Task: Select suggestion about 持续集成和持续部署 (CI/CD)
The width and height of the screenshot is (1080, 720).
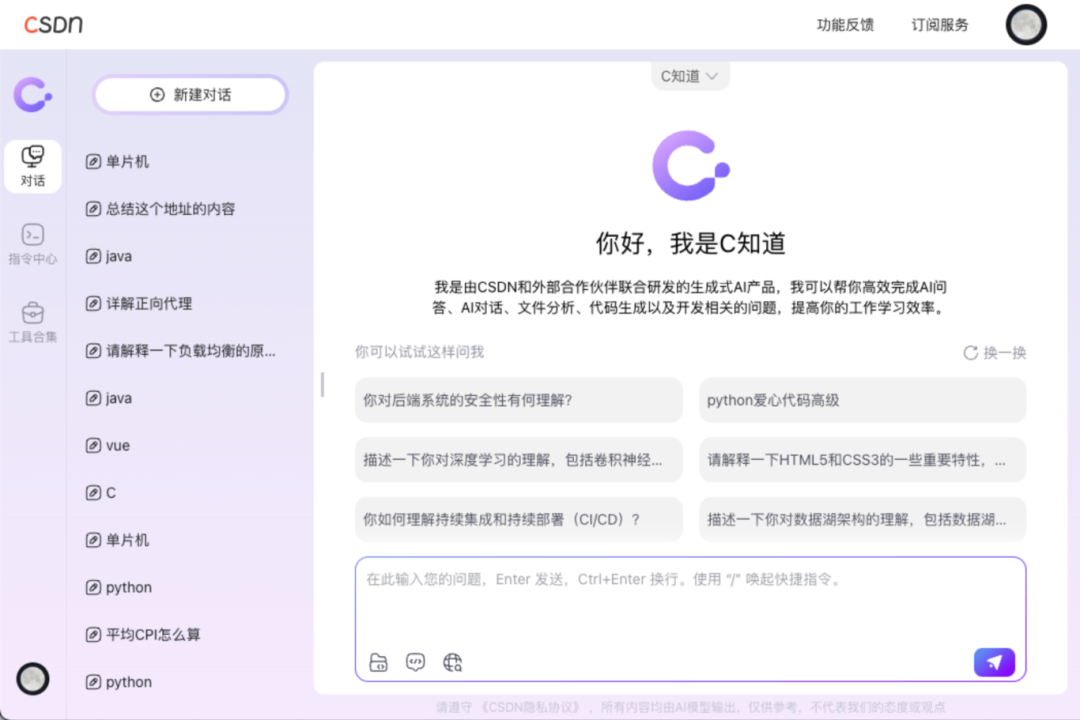Action: [x=519, y=519]
